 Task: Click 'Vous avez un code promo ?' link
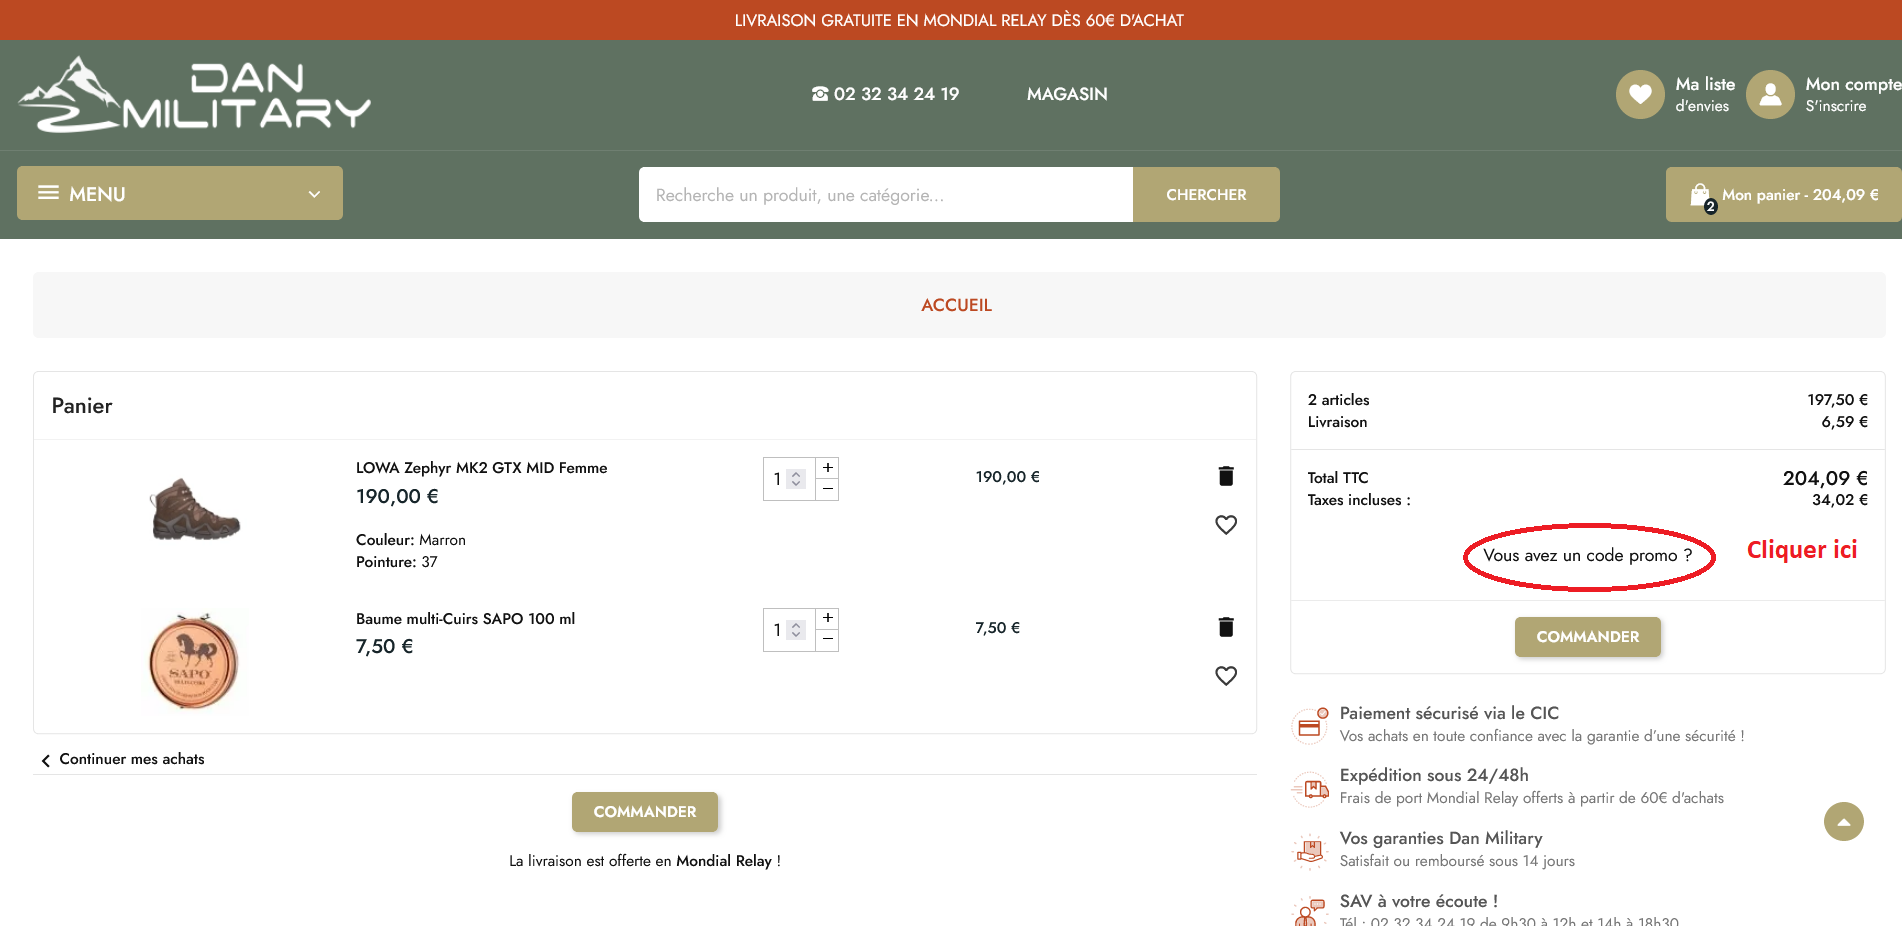click(x=1587, y=555)
